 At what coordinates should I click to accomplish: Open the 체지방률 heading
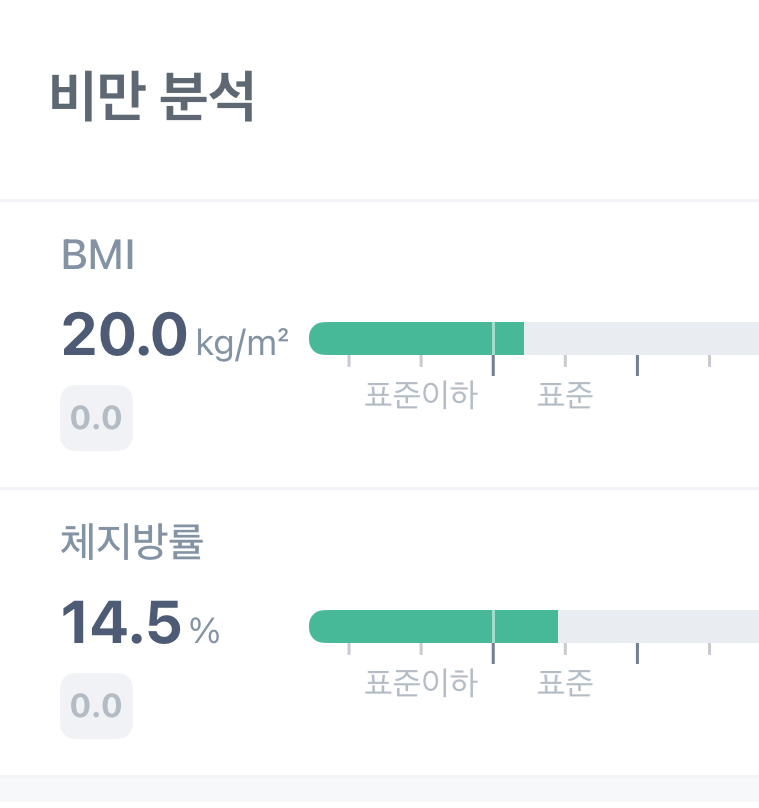[132, 541]
